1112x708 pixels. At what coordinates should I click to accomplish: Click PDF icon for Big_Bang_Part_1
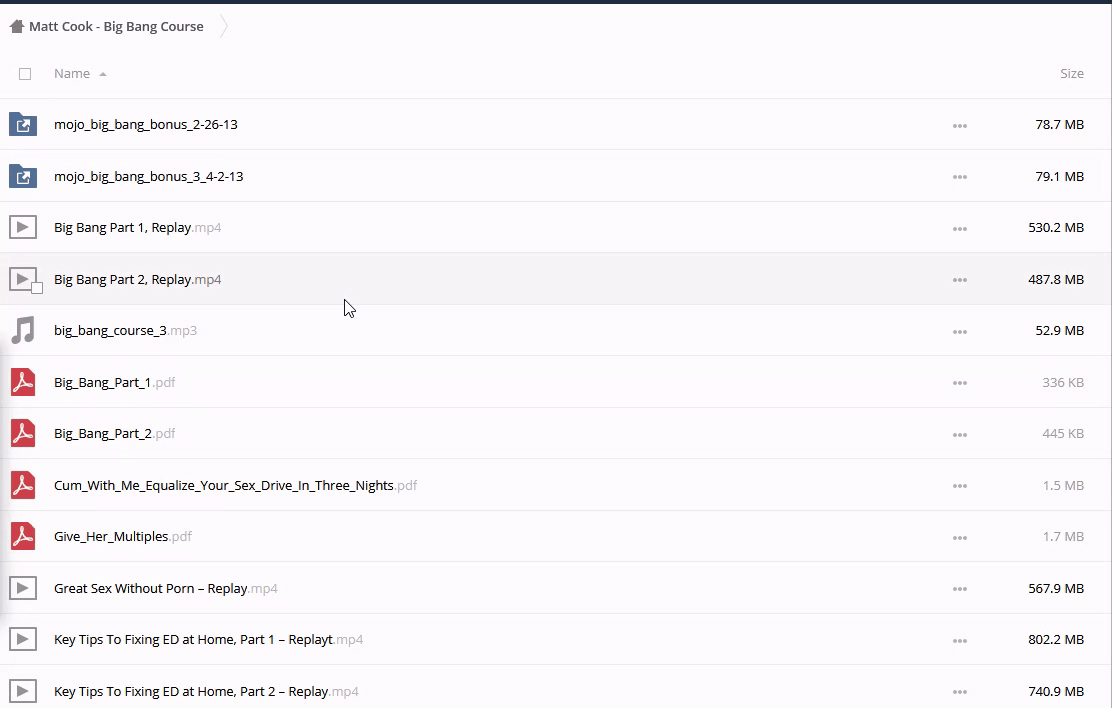pos(23,383)
